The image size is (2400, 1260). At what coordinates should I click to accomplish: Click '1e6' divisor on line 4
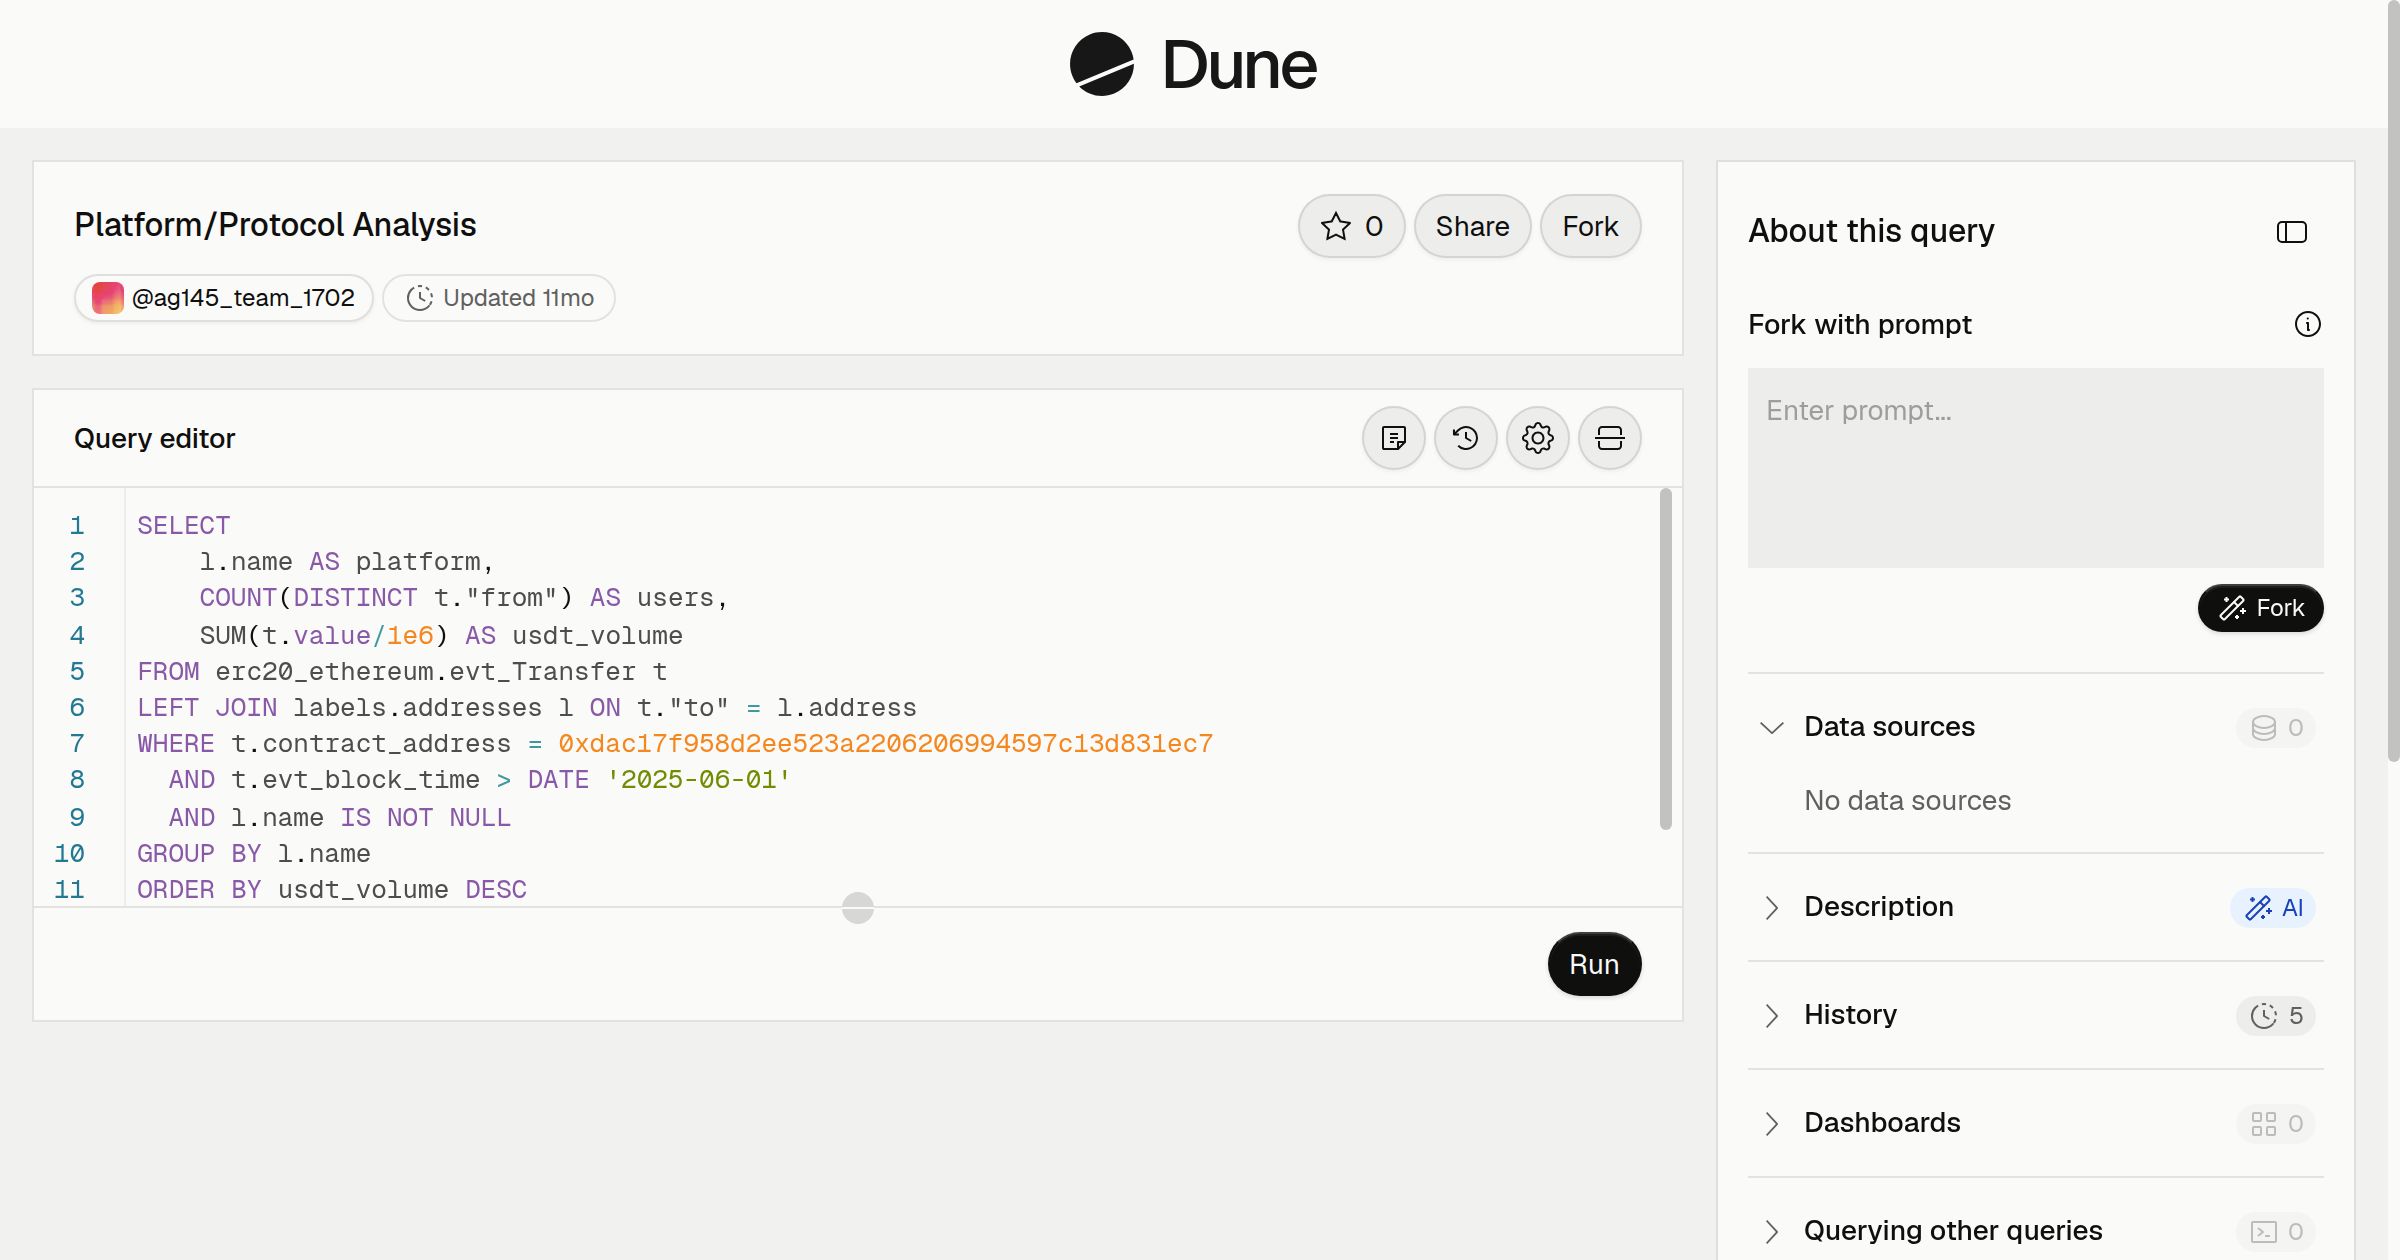coord(410,636)
